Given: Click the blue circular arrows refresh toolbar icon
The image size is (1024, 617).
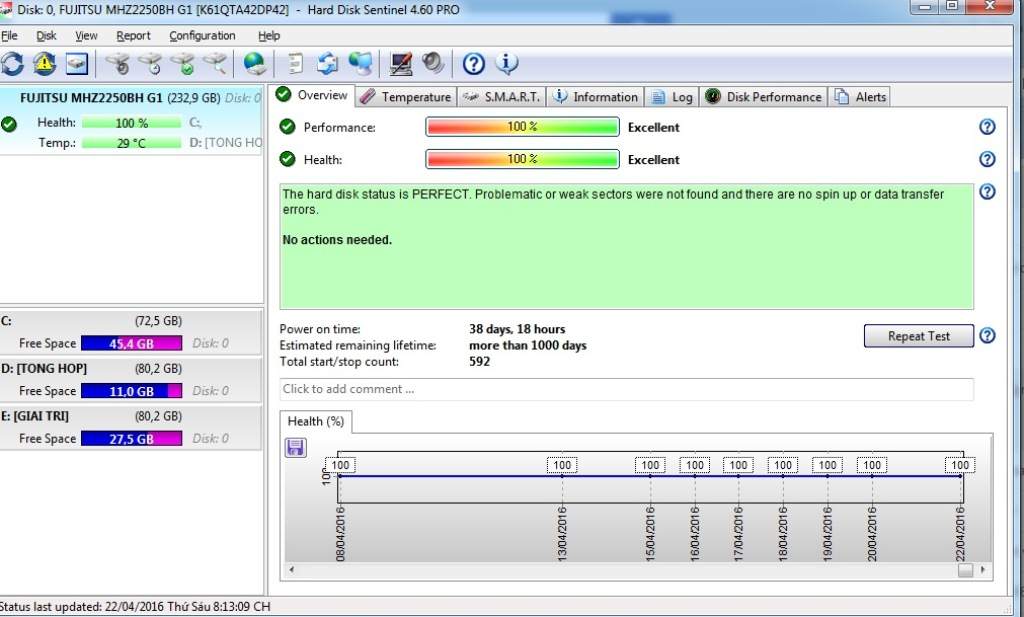Looking at the screenshot, I should [x=12, y=63].
